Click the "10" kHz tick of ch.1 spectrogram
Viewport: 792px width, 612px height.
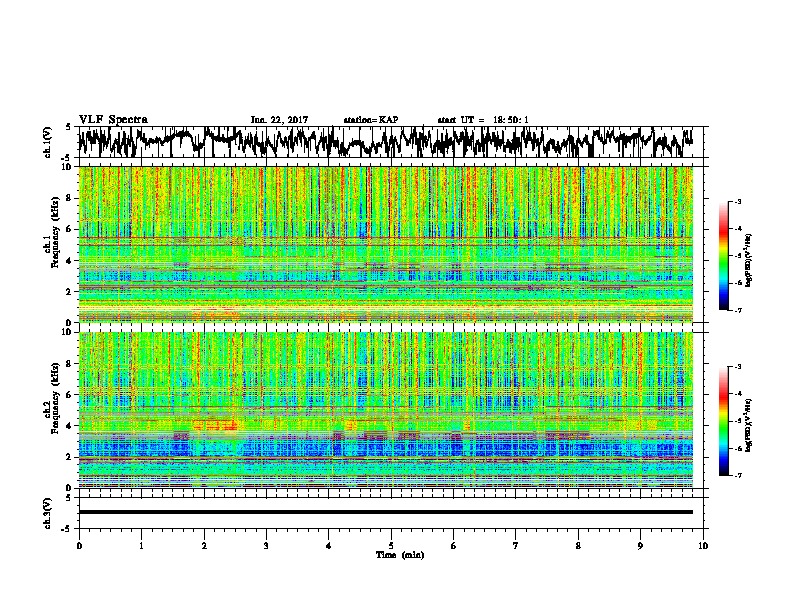[68, 167]
